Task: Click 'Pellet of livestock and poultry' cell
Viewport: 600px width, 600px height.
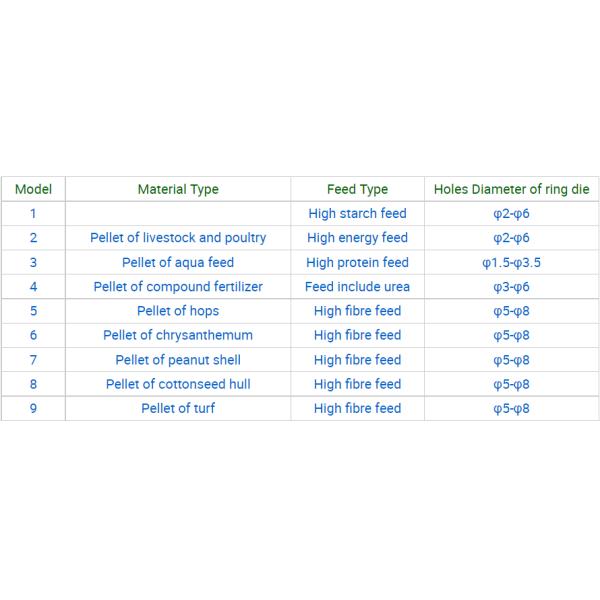Action: coord(178,238)
